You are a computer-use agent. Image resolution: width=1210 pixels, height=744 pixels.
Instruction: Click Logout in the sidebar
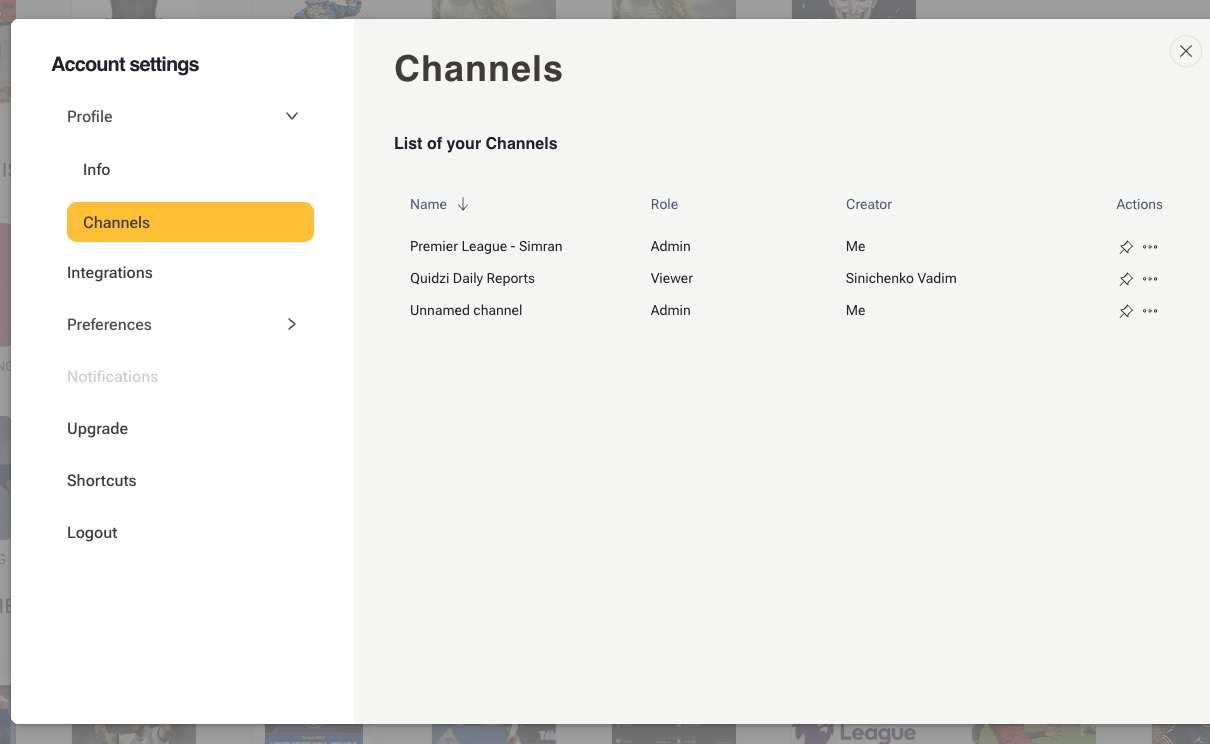point(93,533)
